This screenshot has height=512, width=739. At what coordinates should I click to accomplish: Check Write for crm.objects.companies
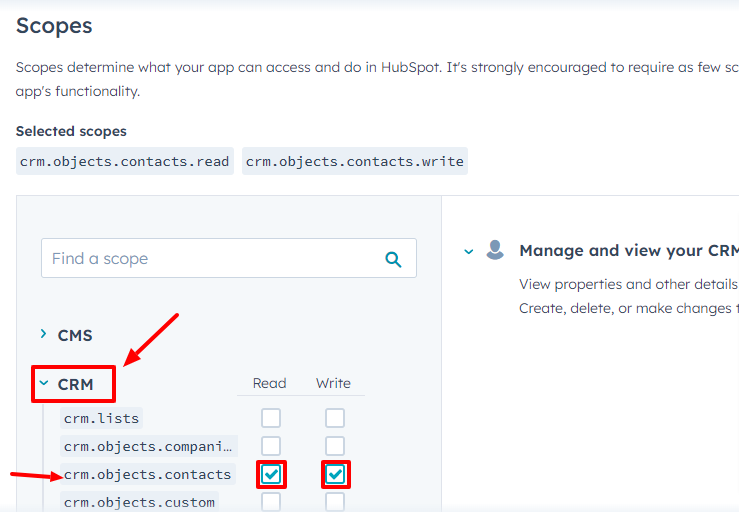tap(335, 446)
